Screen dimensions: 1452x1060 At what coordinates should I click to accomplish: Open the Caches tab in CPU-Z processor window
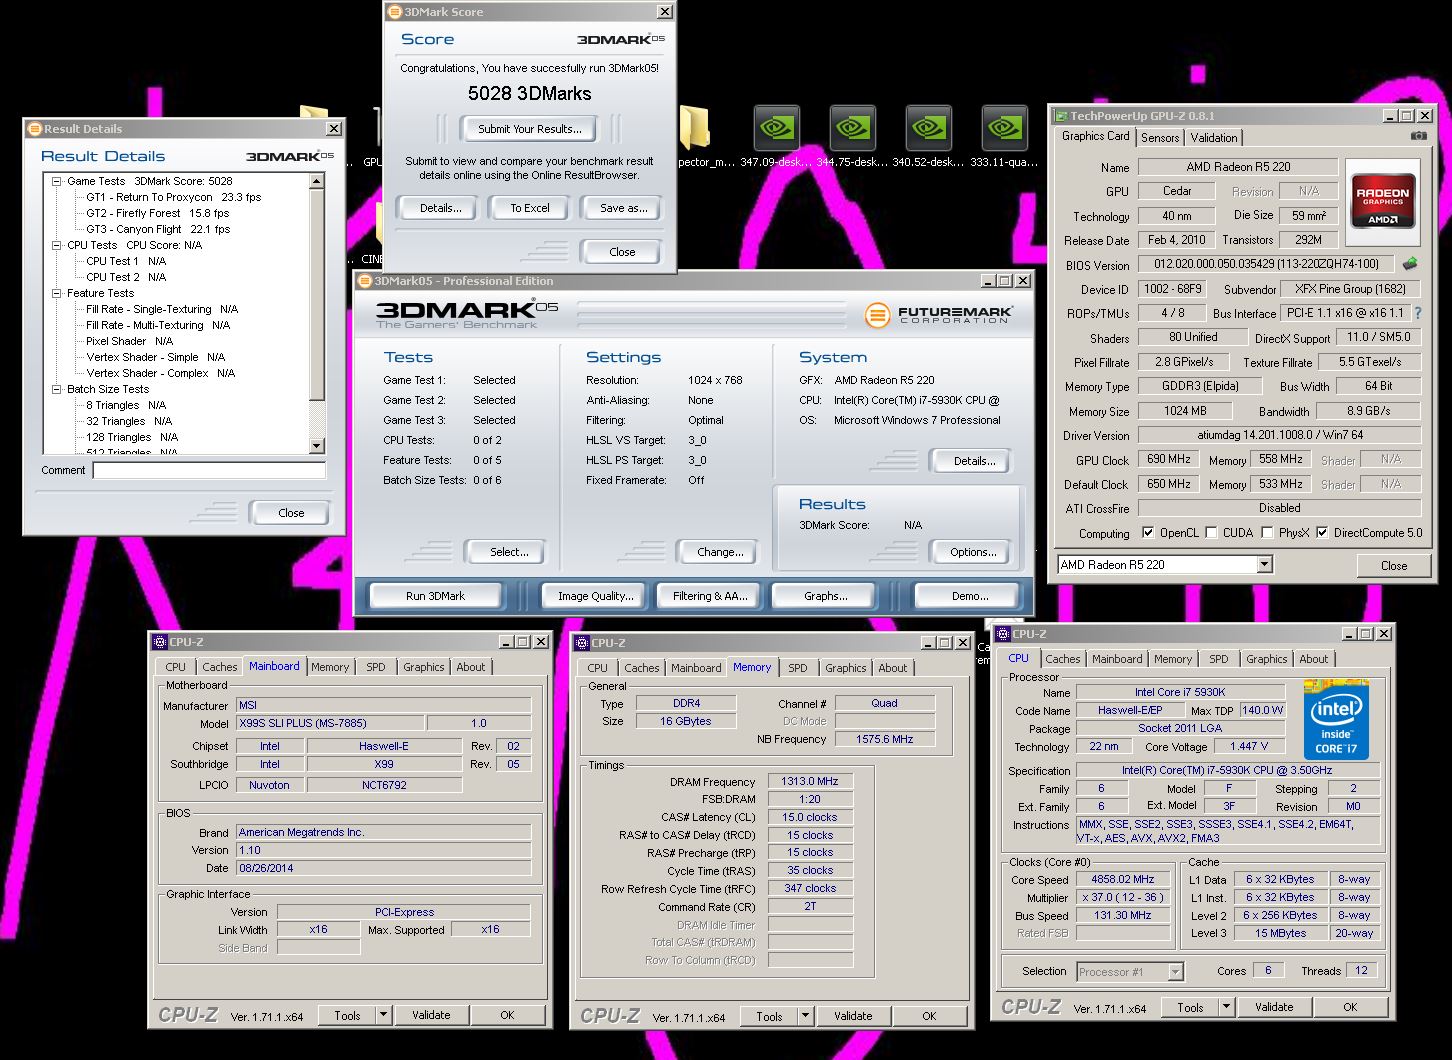pyautogui.click(x=1062, y=659)
